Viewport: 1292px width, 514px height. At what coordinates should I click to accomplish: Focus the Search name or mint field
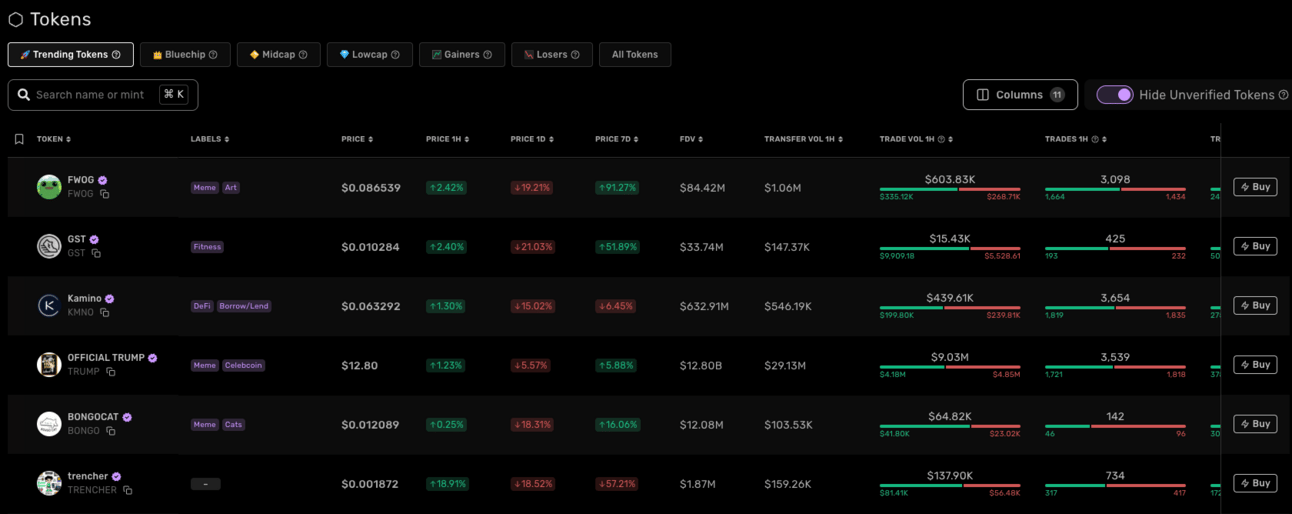pyautogui.click(x=103, y=95)
